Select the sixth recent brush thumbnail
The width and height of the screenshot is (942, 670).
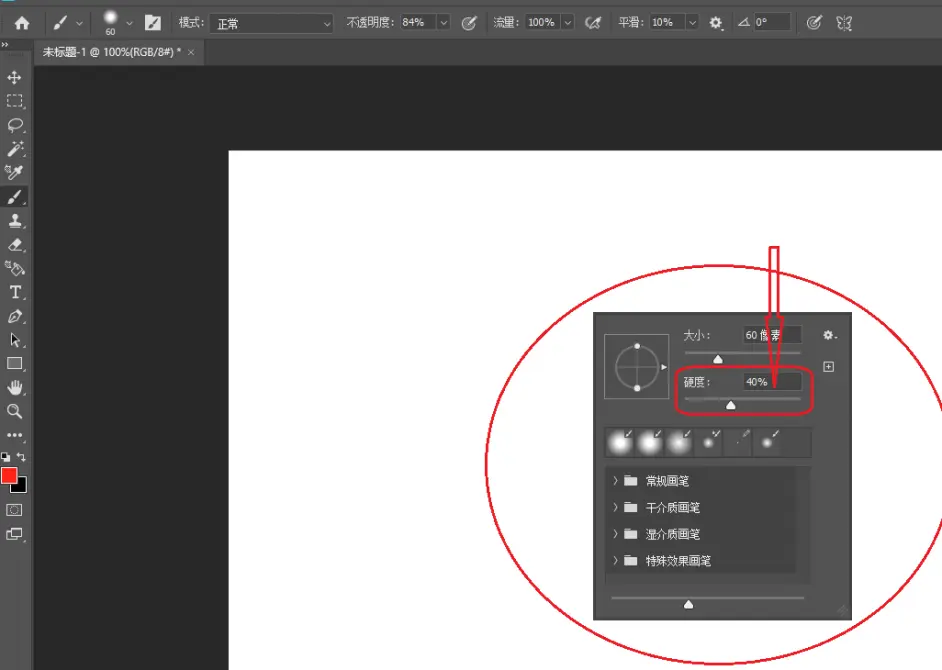[767, 442]
